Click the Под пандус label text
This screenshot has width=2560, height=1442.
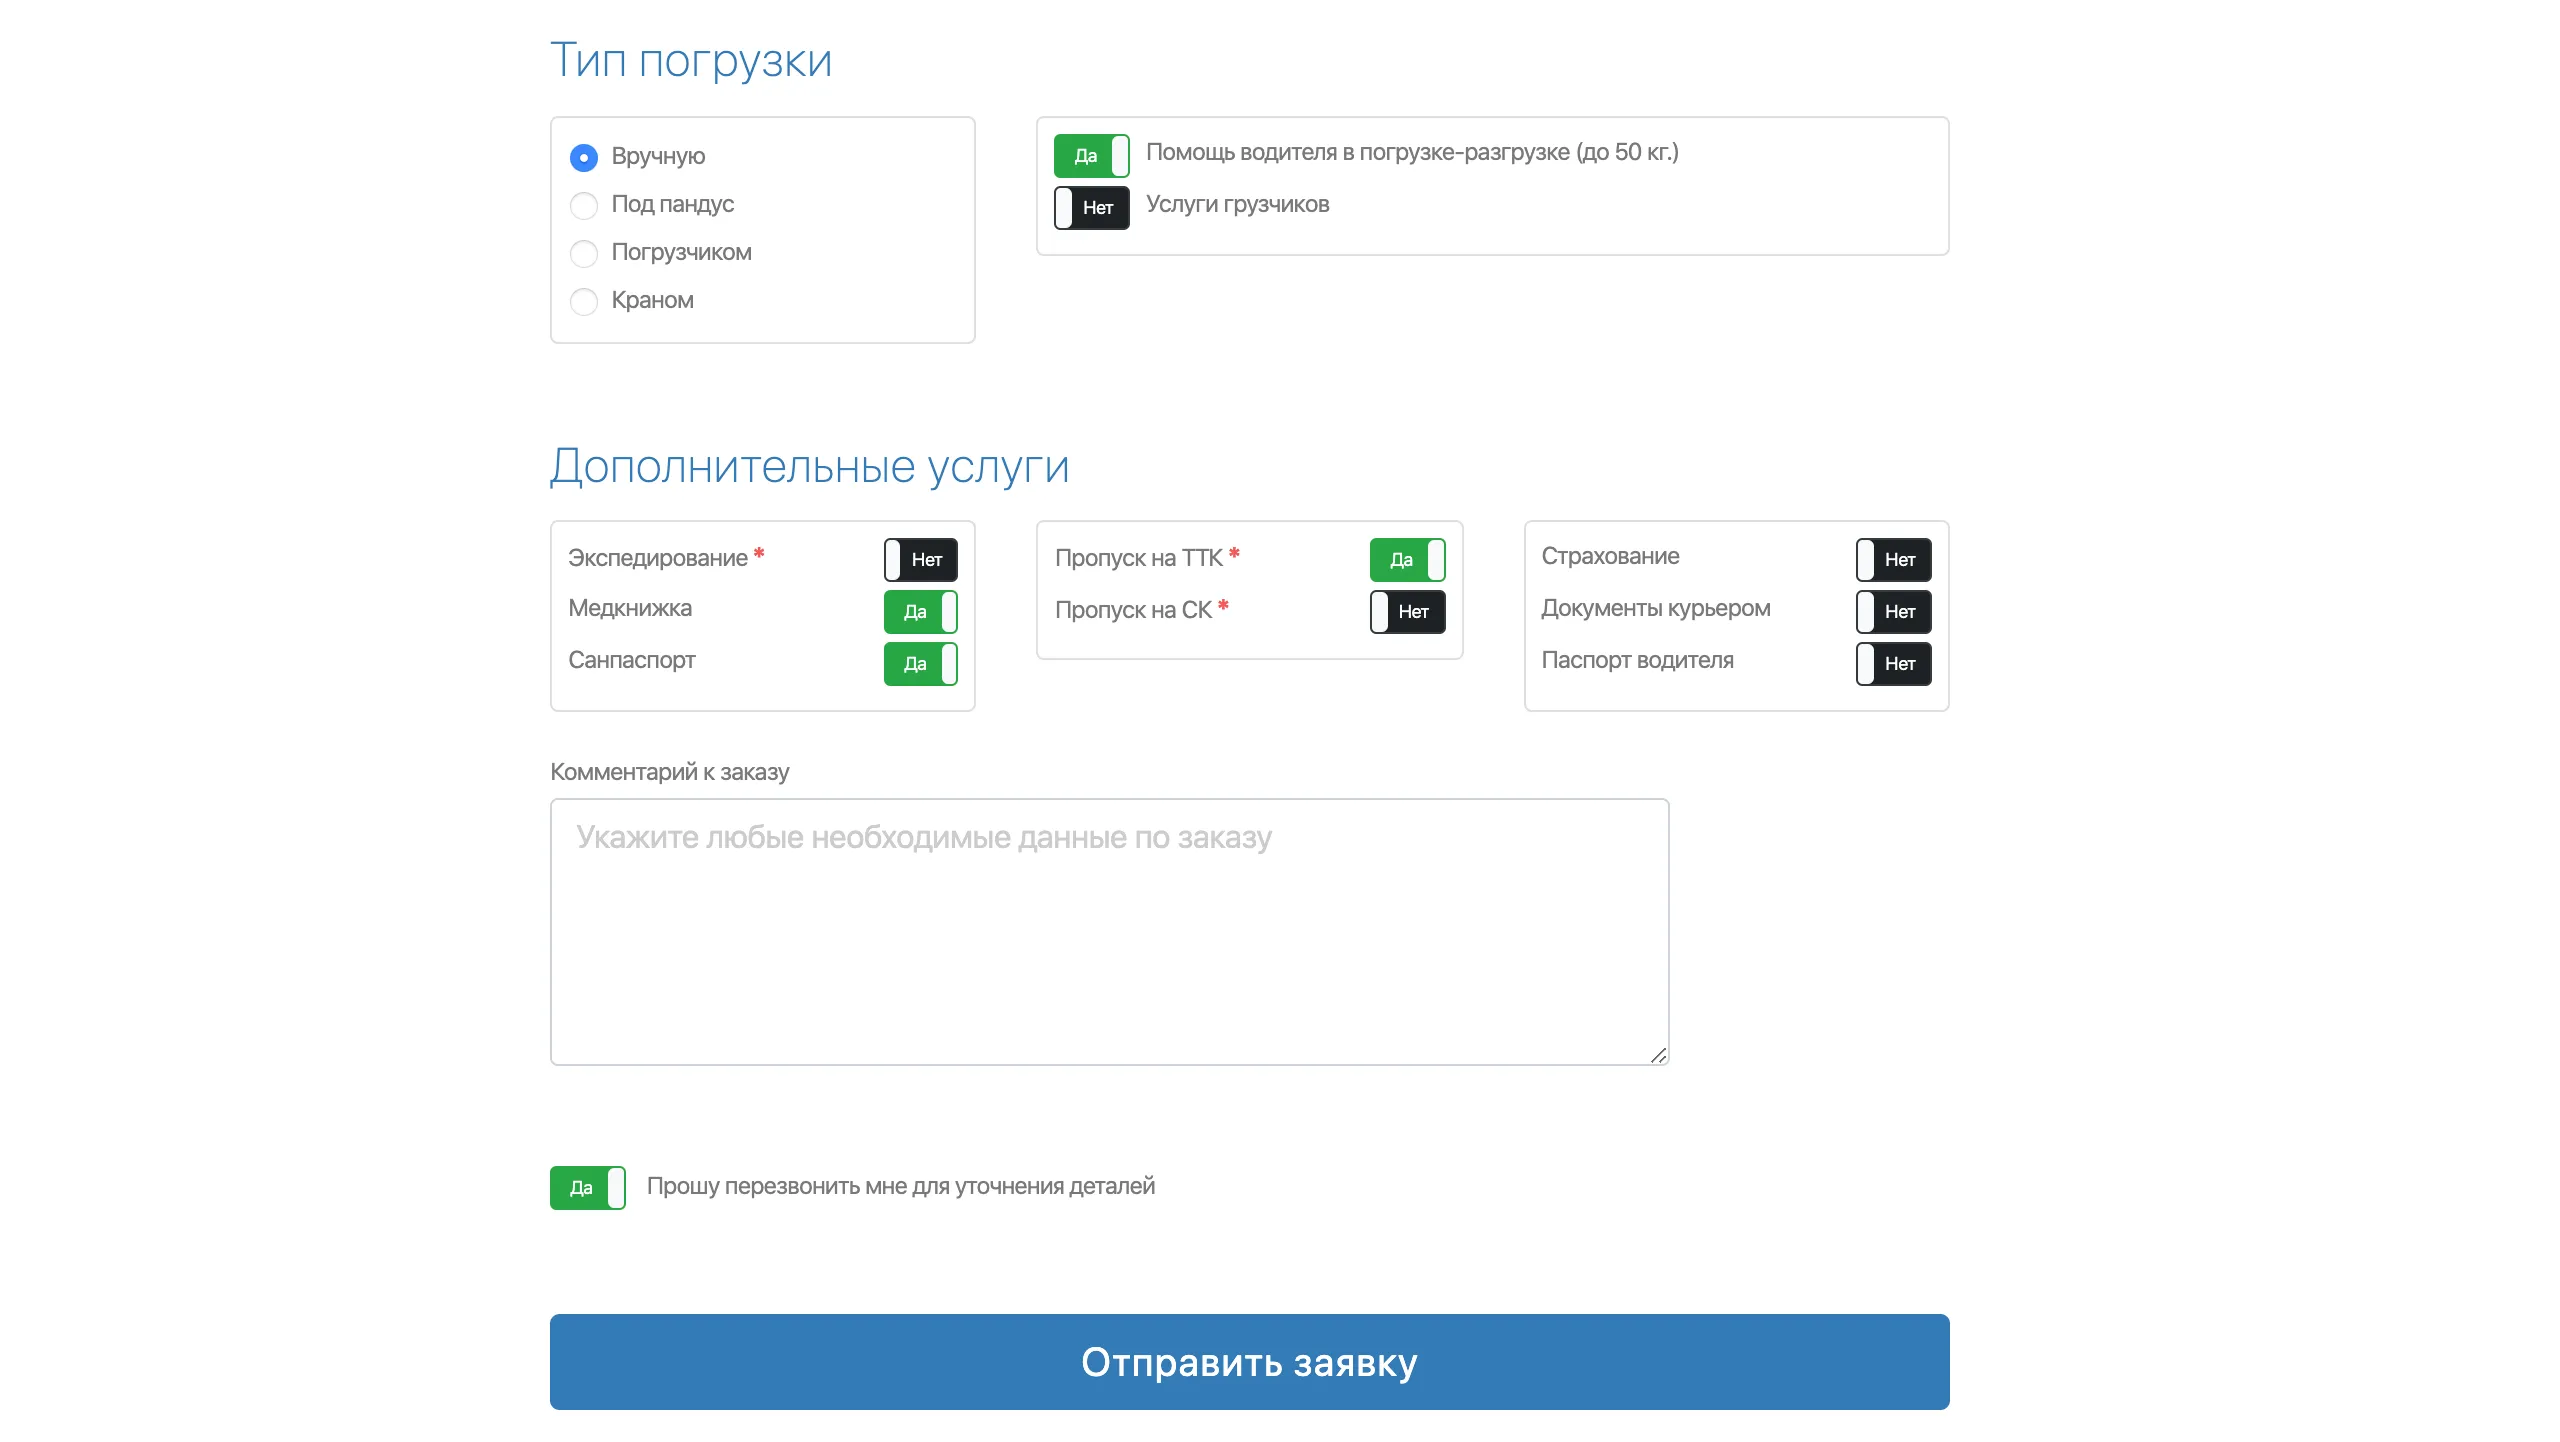click(x=672, y=205)
